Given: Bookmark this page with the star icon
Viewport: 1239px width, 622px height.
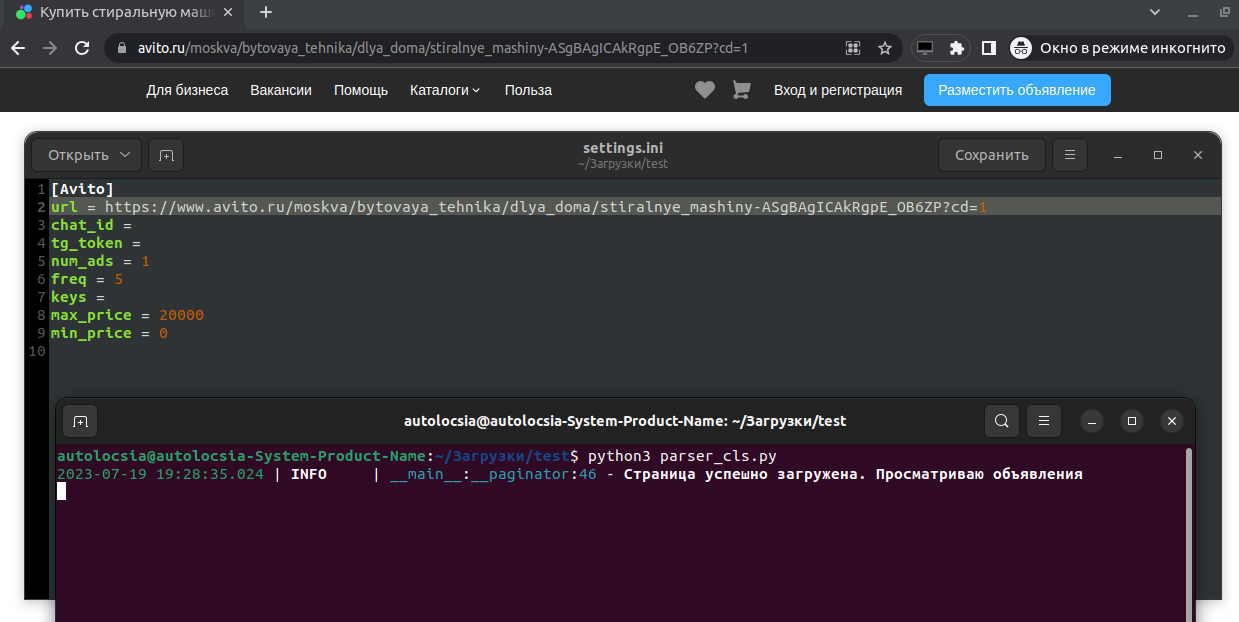Looking at the screenshot, I should 886,47.
